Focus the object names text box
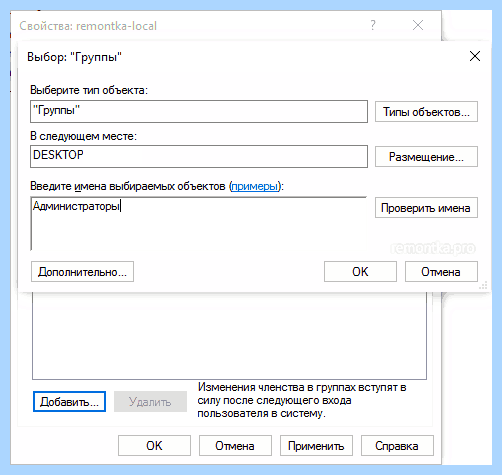 click(199, 223)
